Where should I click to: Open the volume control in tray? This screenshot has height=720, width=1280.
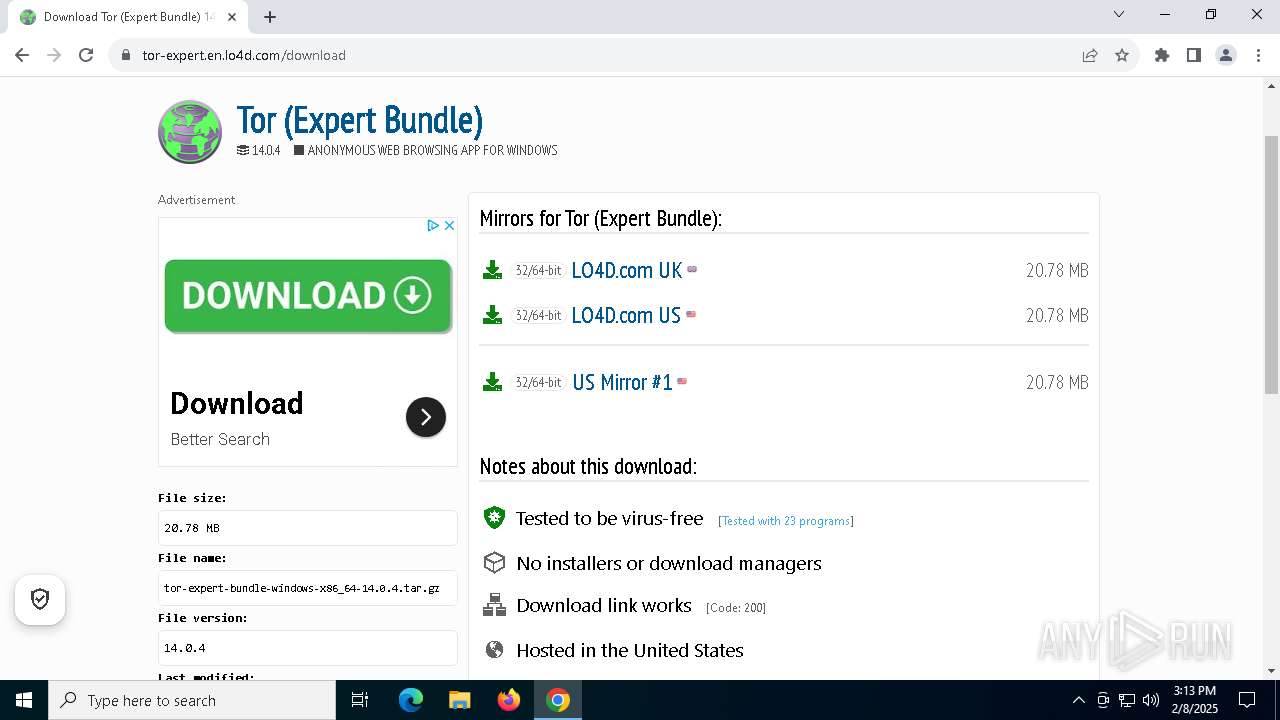tap(1151, 700)
